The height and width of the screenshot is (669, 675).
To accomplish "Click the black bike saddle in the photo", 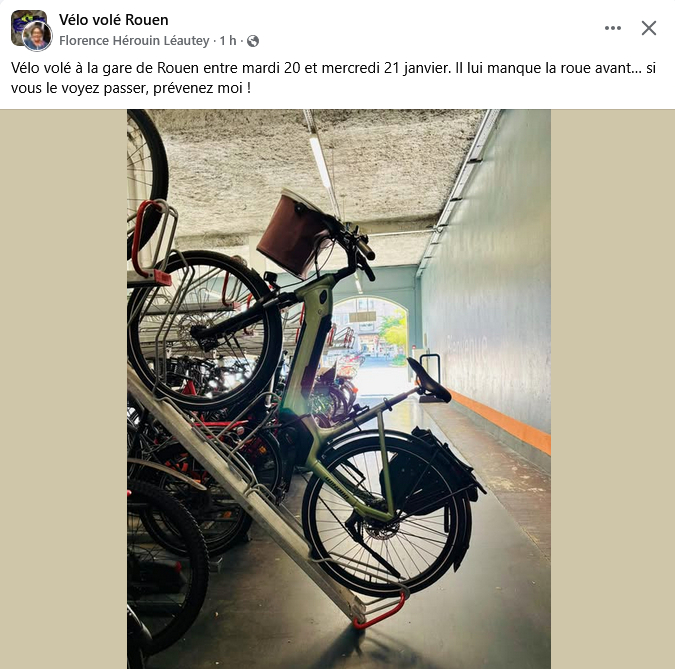I will click(427, 381).
